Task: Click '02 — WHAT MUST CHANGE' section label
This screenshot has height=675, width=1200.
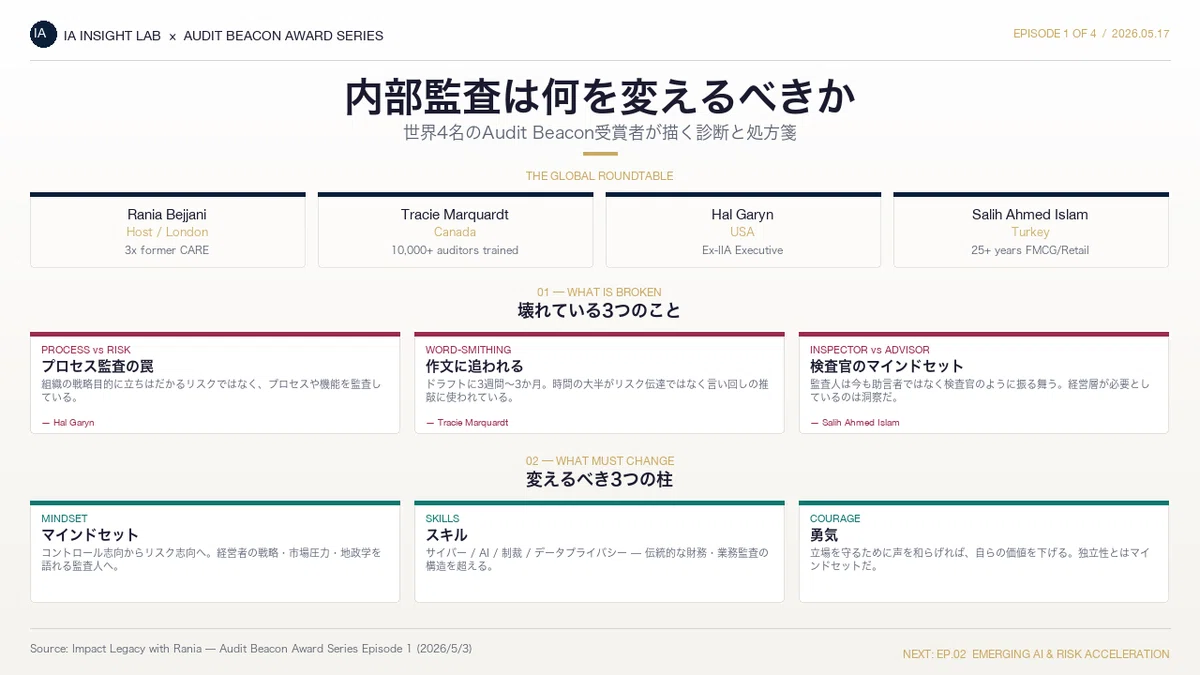Action: 600,461
